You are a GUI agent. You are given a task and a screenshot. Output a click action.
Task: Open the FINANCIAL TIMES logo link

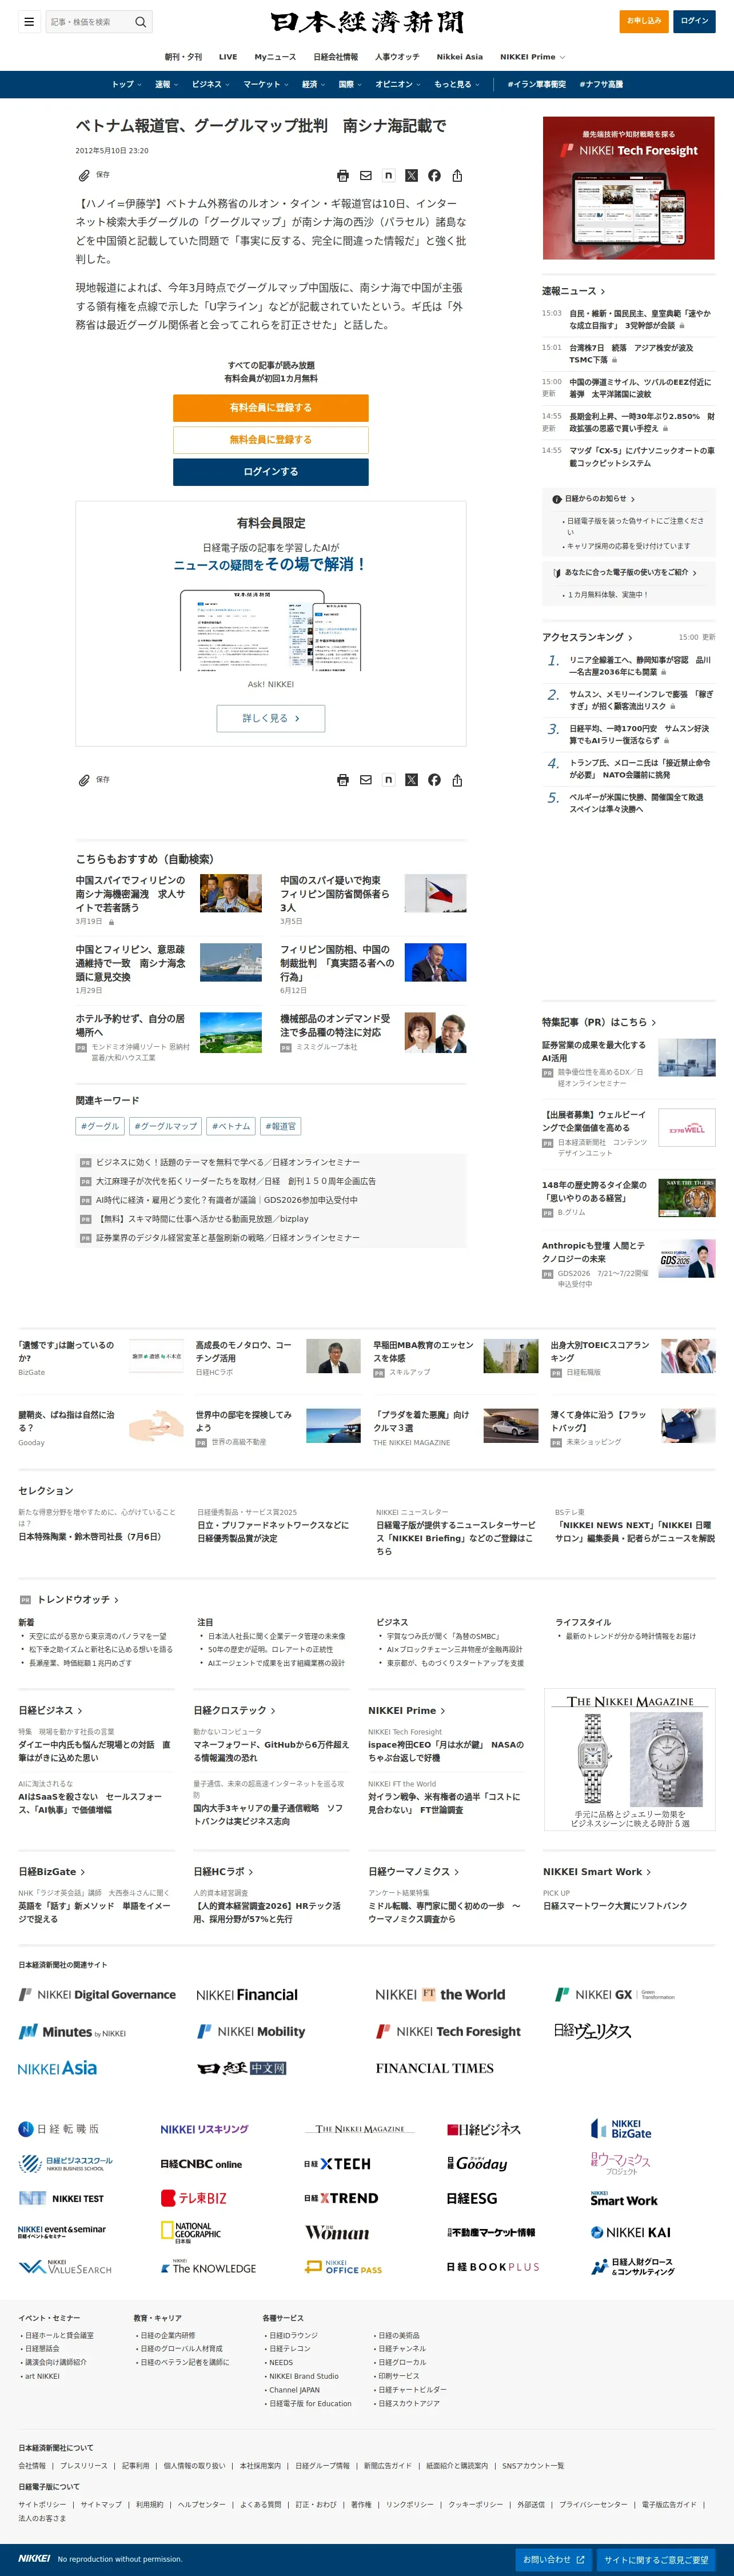435,2068
